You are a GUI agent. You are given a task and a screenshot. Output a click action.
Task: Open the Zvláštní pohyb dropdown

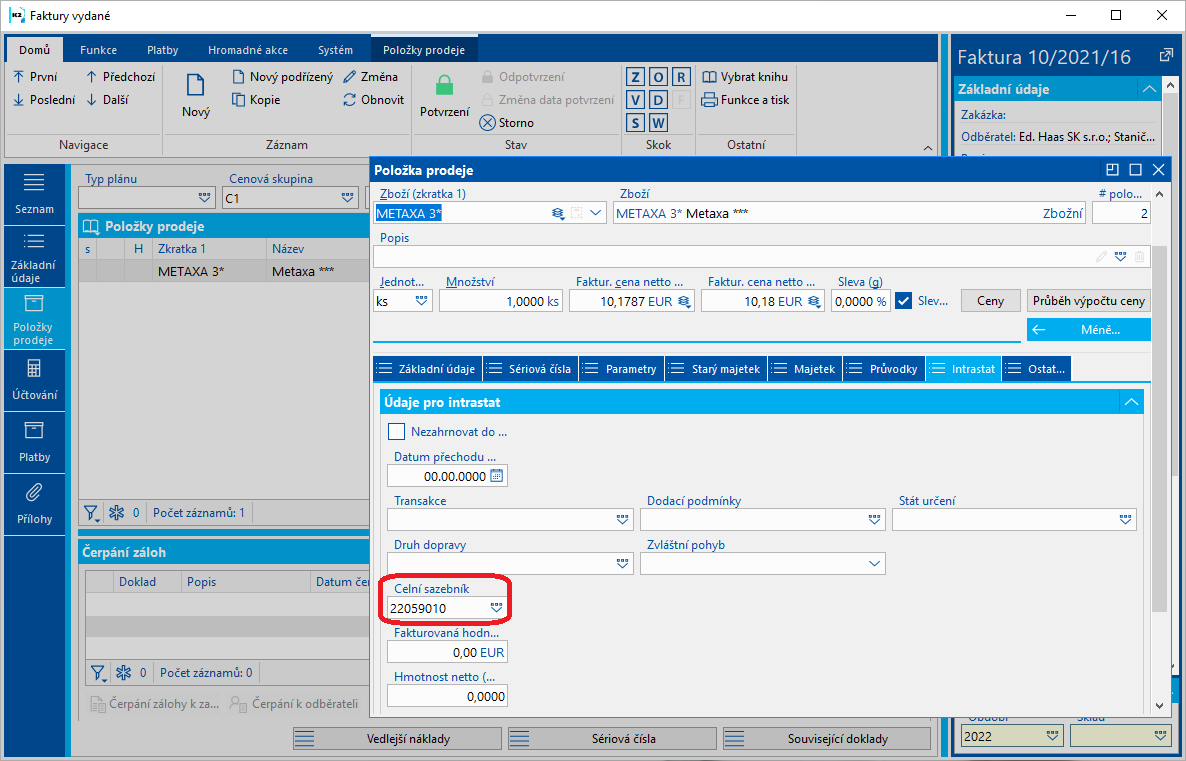pos(874,564)
